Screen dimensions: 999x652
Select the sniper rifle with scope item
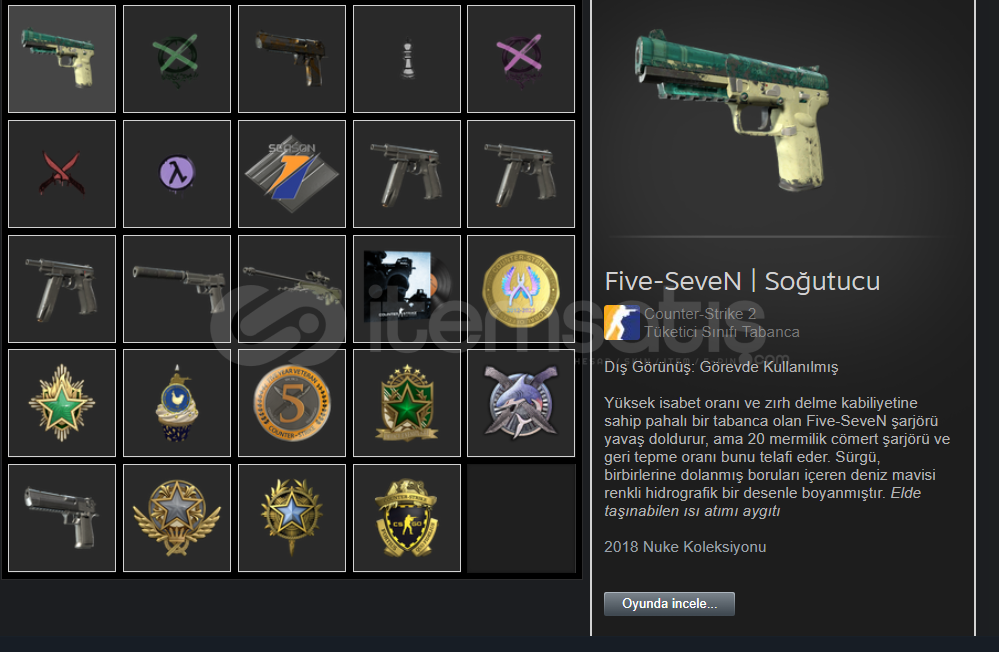click(x=292, y=288)
